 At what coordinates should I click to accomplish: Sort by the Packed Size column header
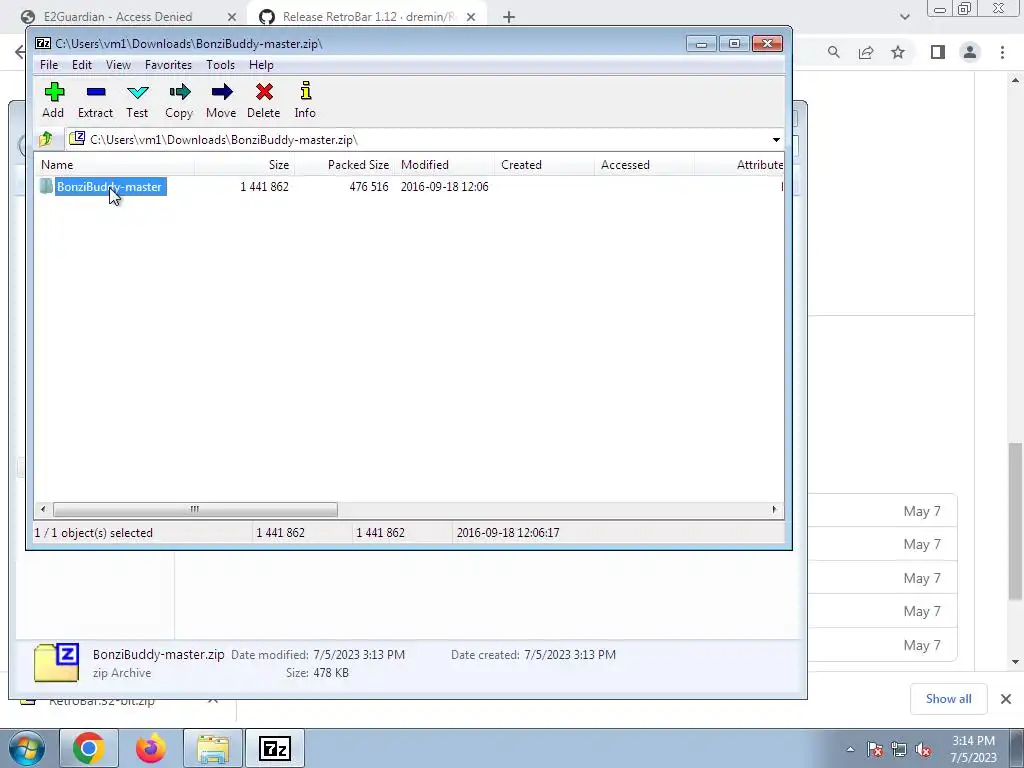pos(345,165)
